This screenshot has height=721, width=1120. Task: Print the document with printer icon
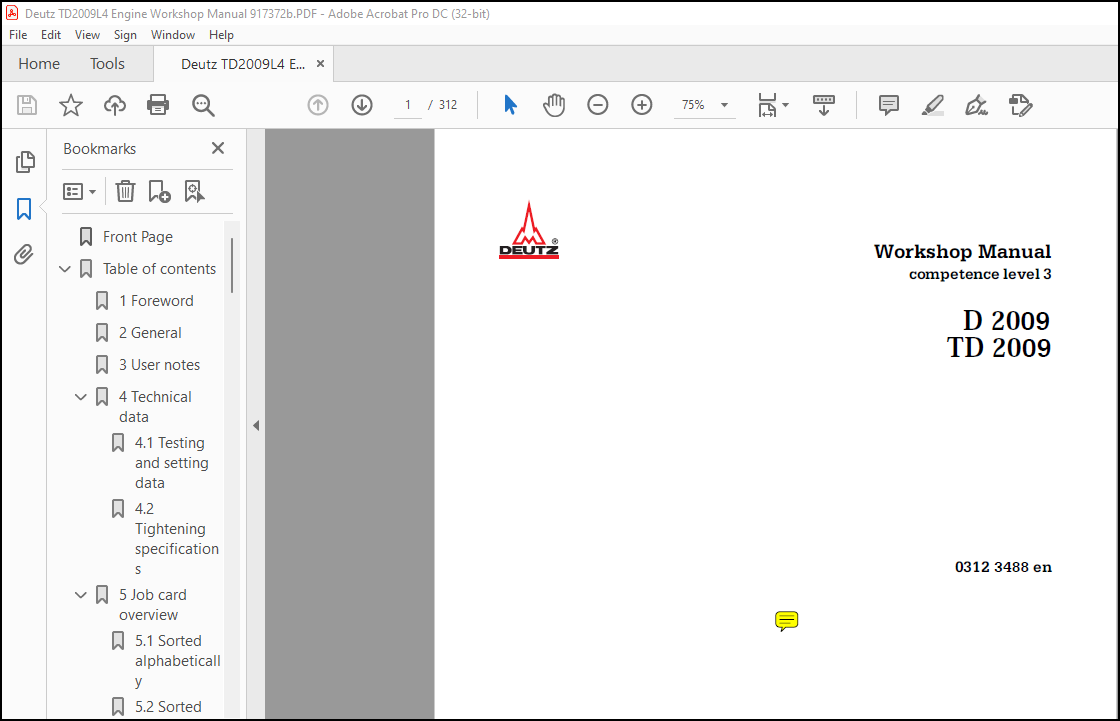(158, 105)
